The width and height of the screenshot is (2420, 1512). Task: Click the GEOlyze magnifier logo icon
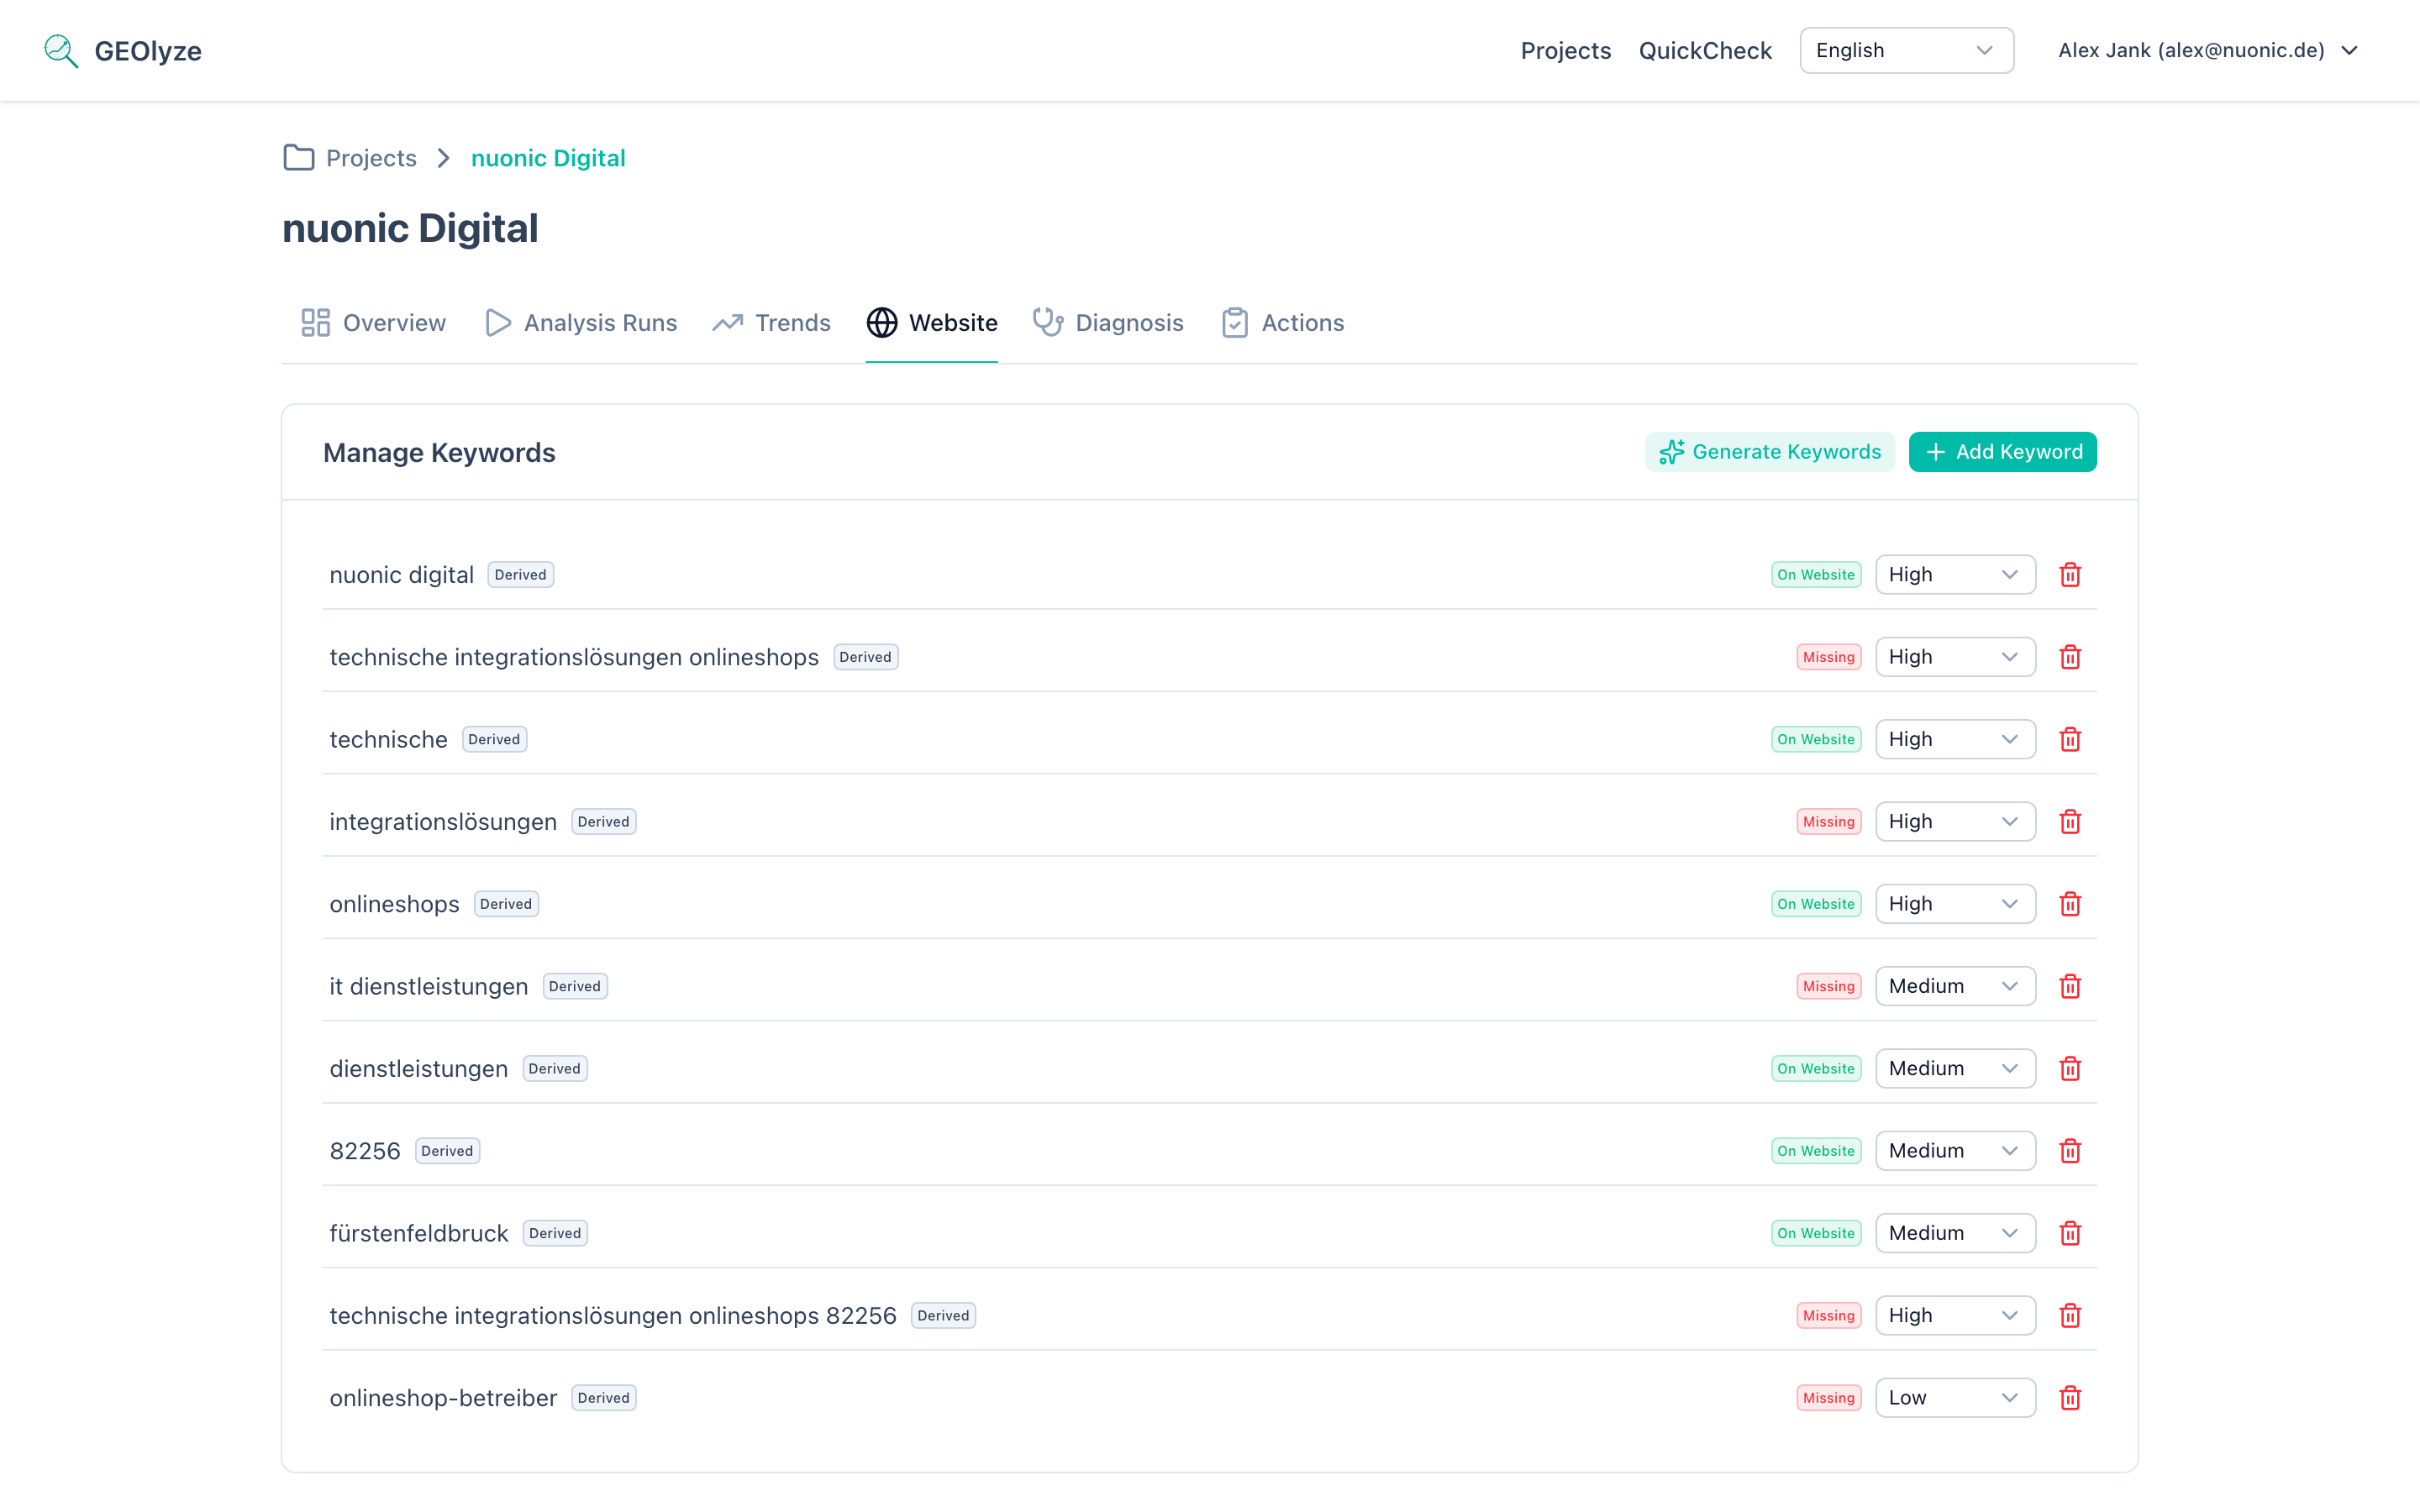click(61, 51)
